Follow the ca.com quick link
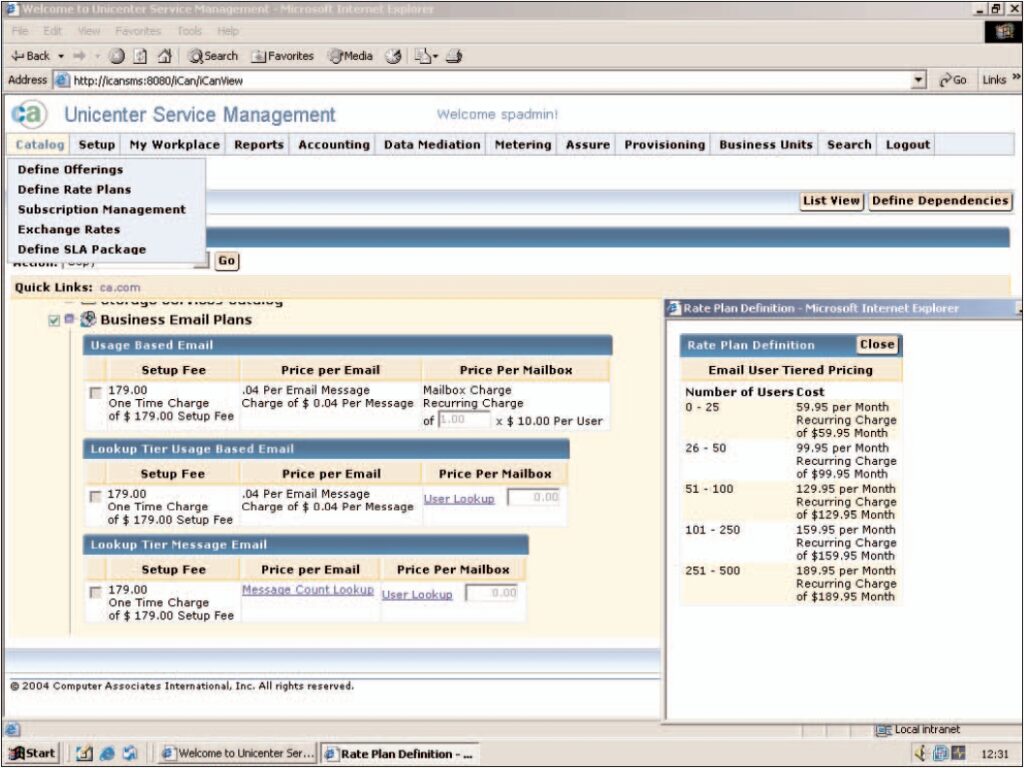The height and width of the screenshot is (768, 1024). (120, 287)
